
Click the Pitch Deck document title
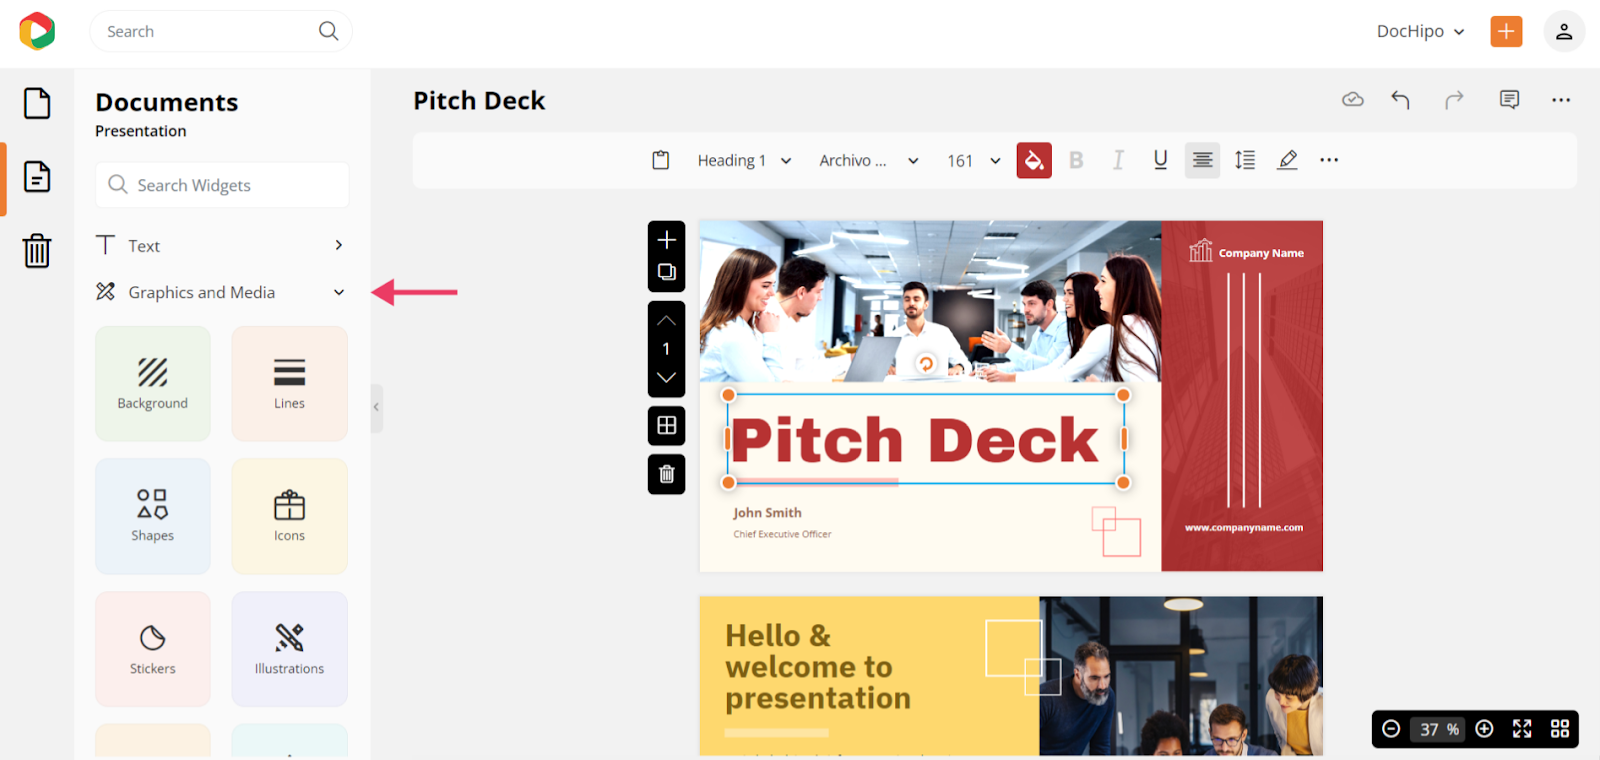(479, 100)
